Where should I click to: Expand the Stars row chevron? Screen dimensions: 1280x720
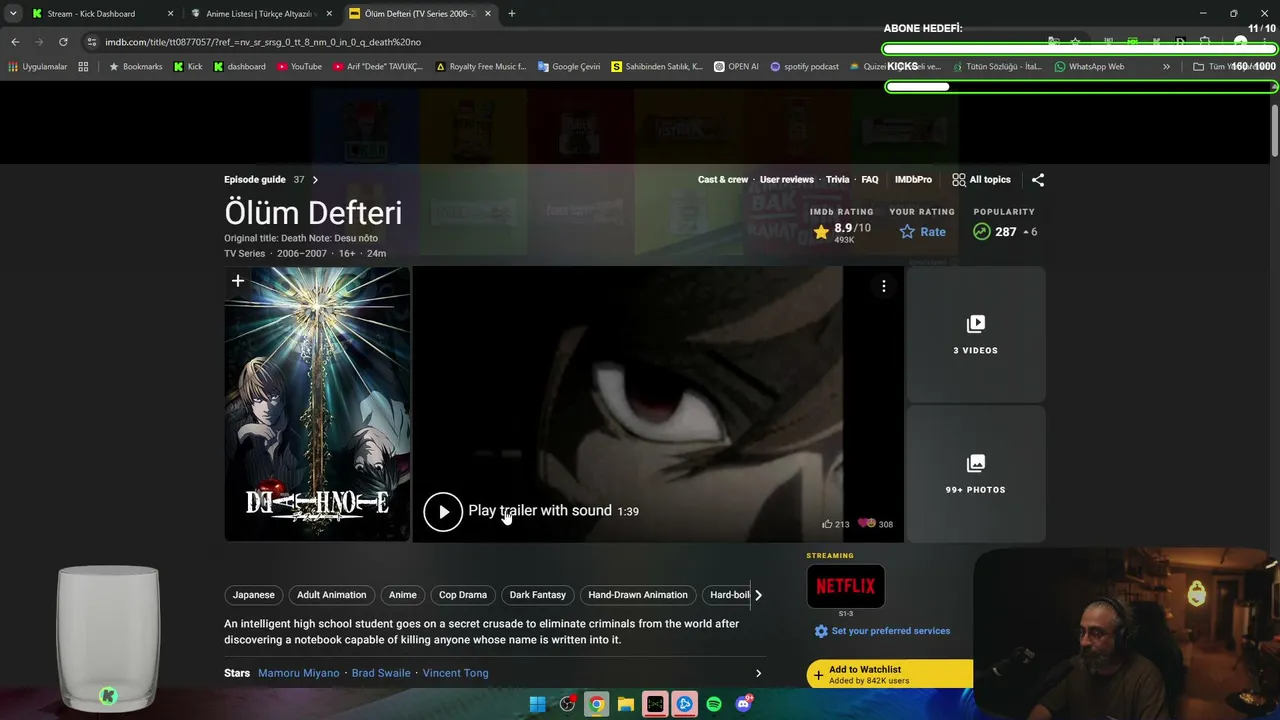758,673
